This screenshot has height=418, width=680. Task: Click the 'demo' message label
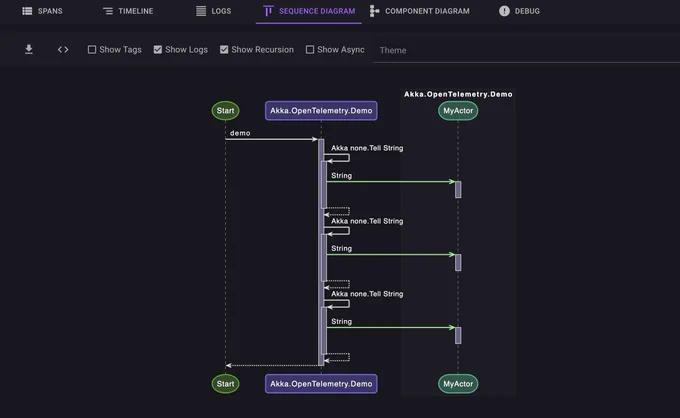[x=240, y=133]
